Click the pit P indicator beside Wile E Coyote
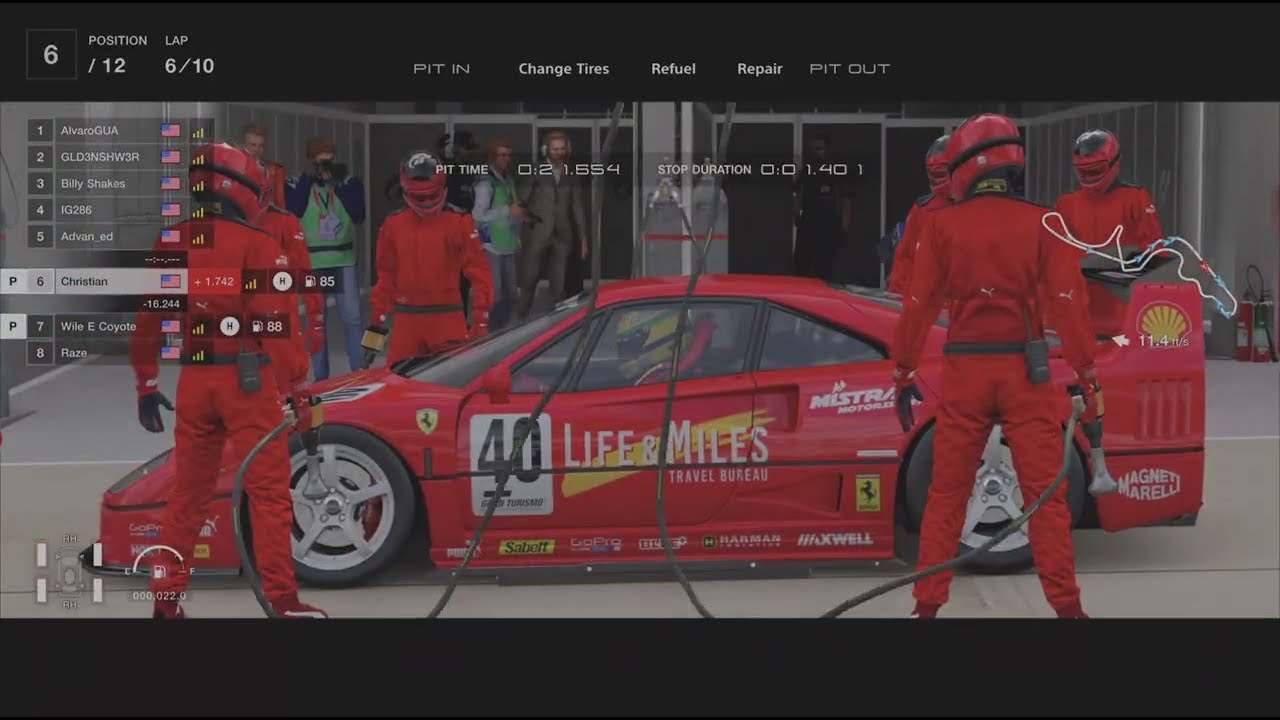Screen dimensions: 1280x720 pos(13,326)
